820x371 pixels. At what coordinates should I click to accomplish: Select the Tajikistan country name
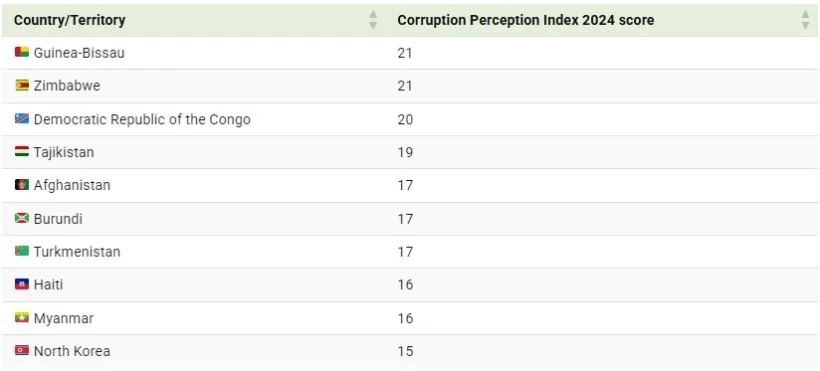click(x=64, y=152)
